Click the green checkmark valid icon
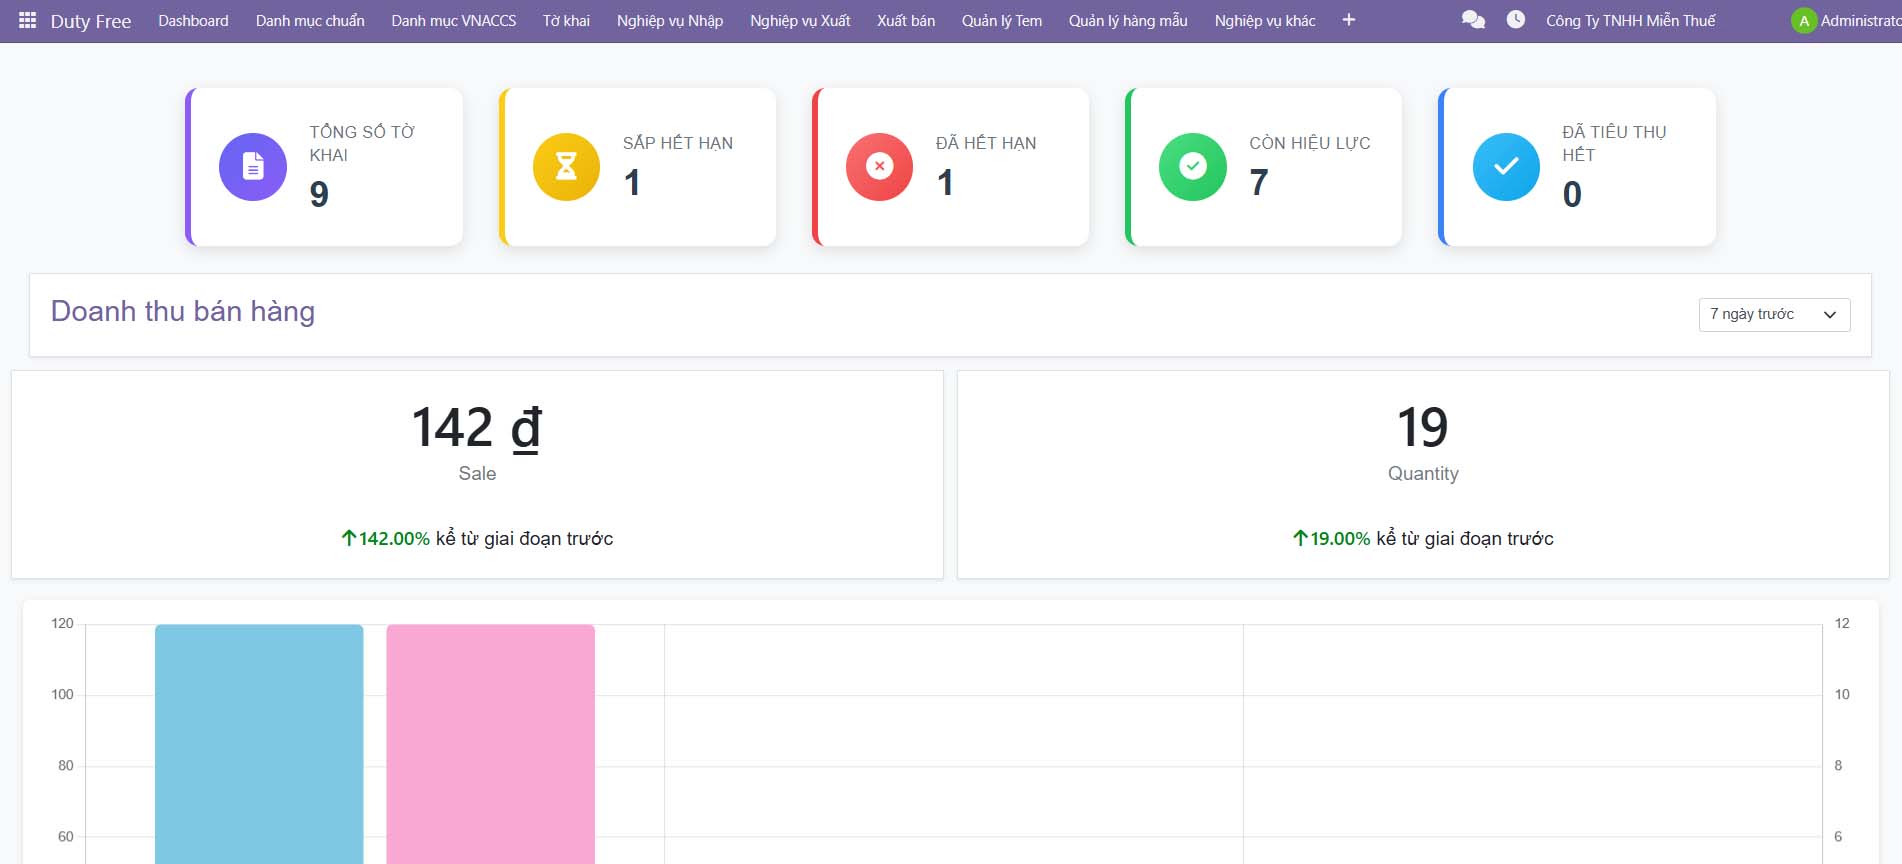Screen dimensions: 1902x864 (1192, 167)
